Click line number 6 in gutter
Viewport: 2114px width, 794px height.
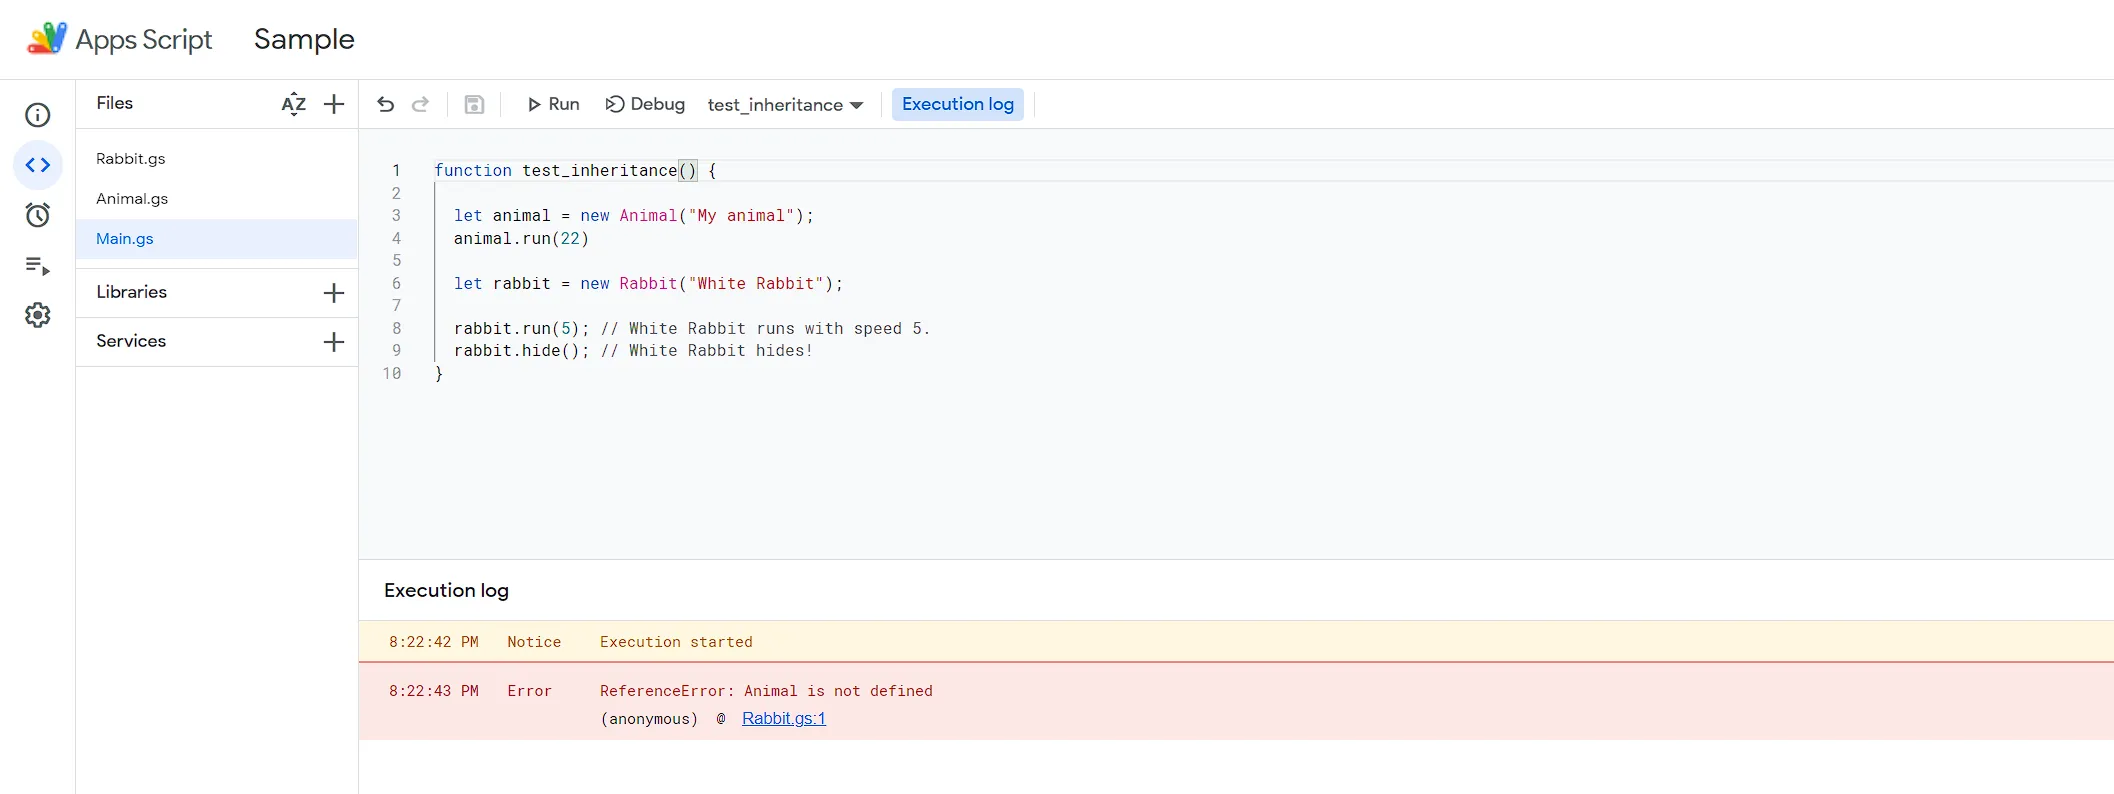(x=396, y=284)
